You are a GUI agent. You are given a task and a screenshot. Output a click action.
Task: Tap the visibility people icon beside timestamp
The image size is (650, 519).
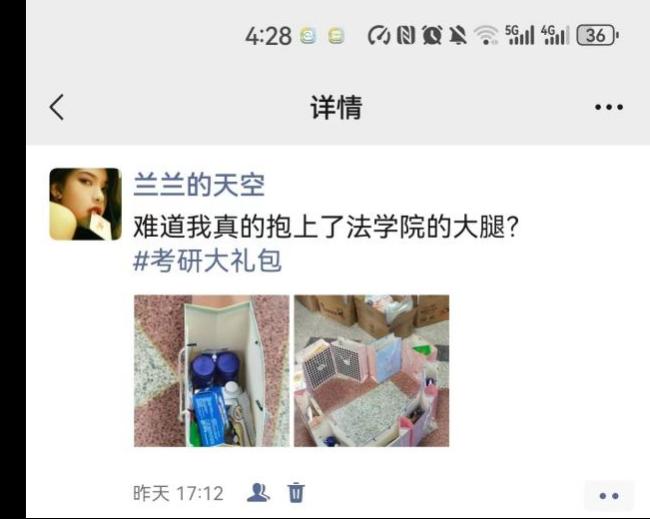pos(258,492)
